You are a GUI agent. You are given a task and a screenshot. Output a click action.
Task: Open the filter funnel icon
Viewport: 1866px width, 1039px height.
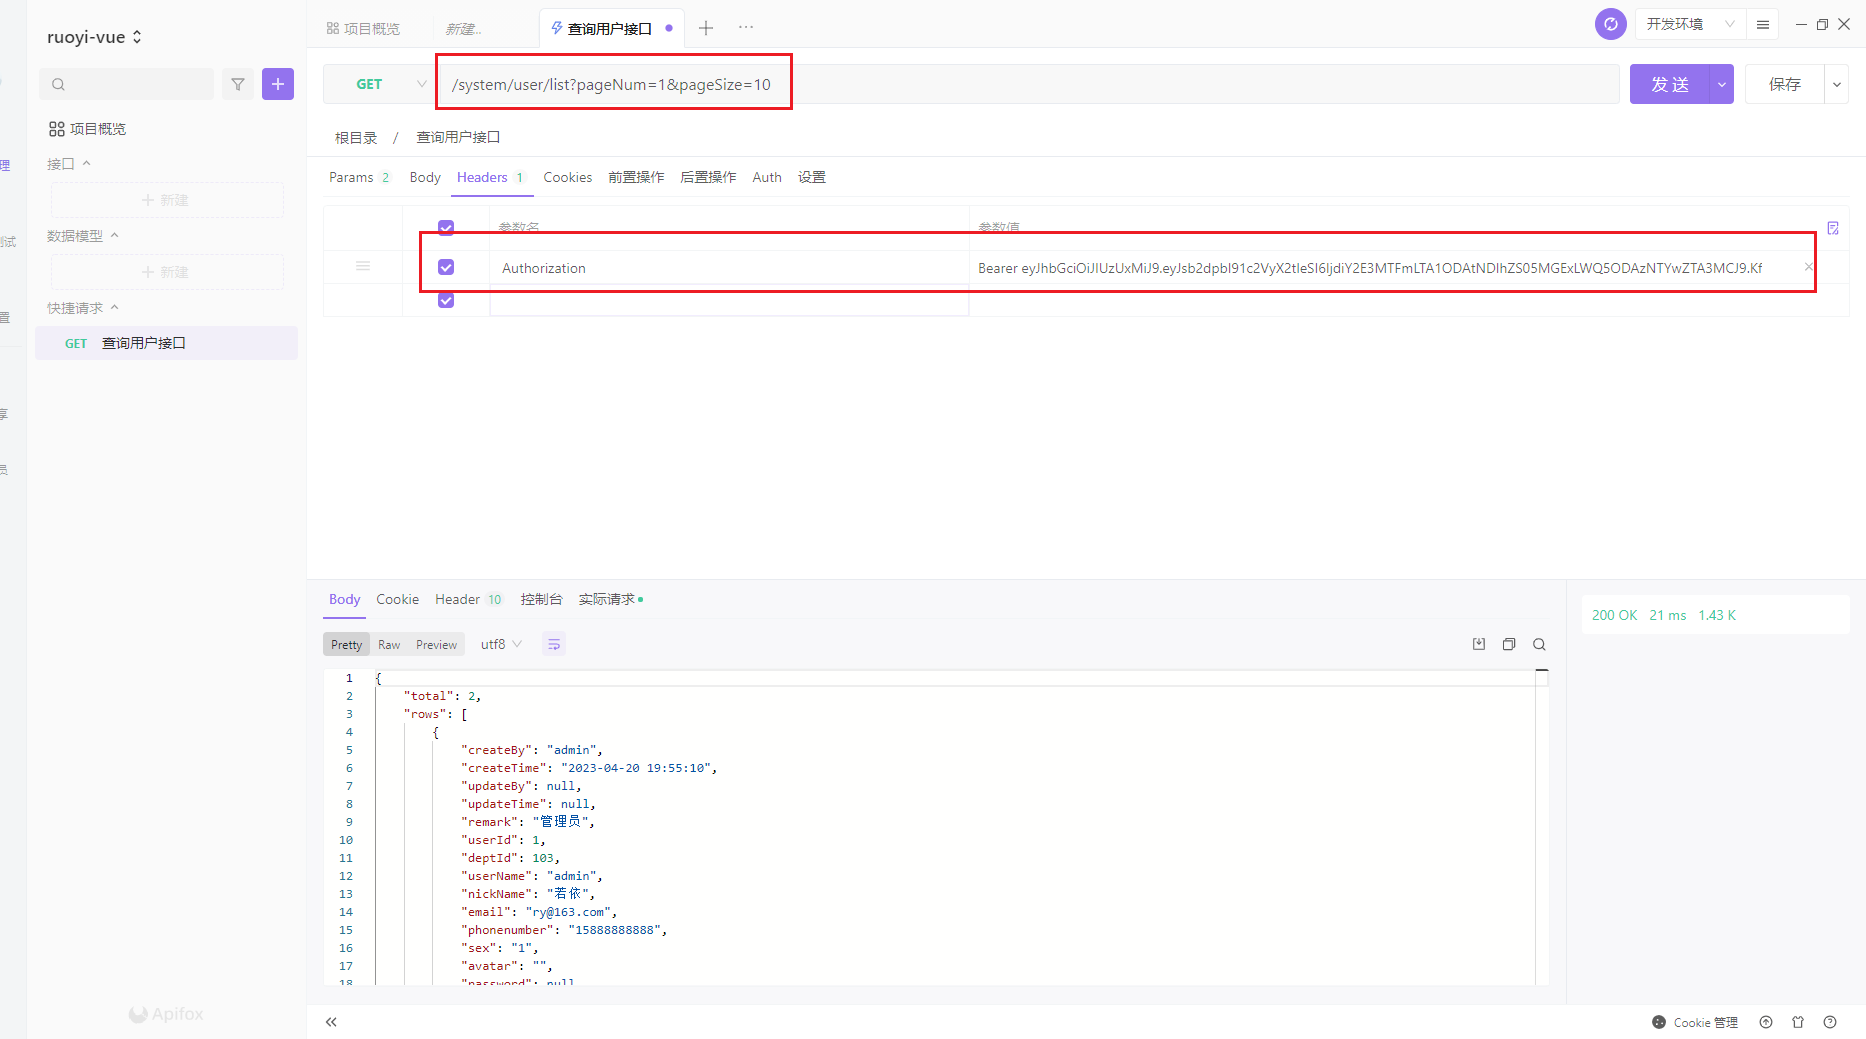(238, 85)
